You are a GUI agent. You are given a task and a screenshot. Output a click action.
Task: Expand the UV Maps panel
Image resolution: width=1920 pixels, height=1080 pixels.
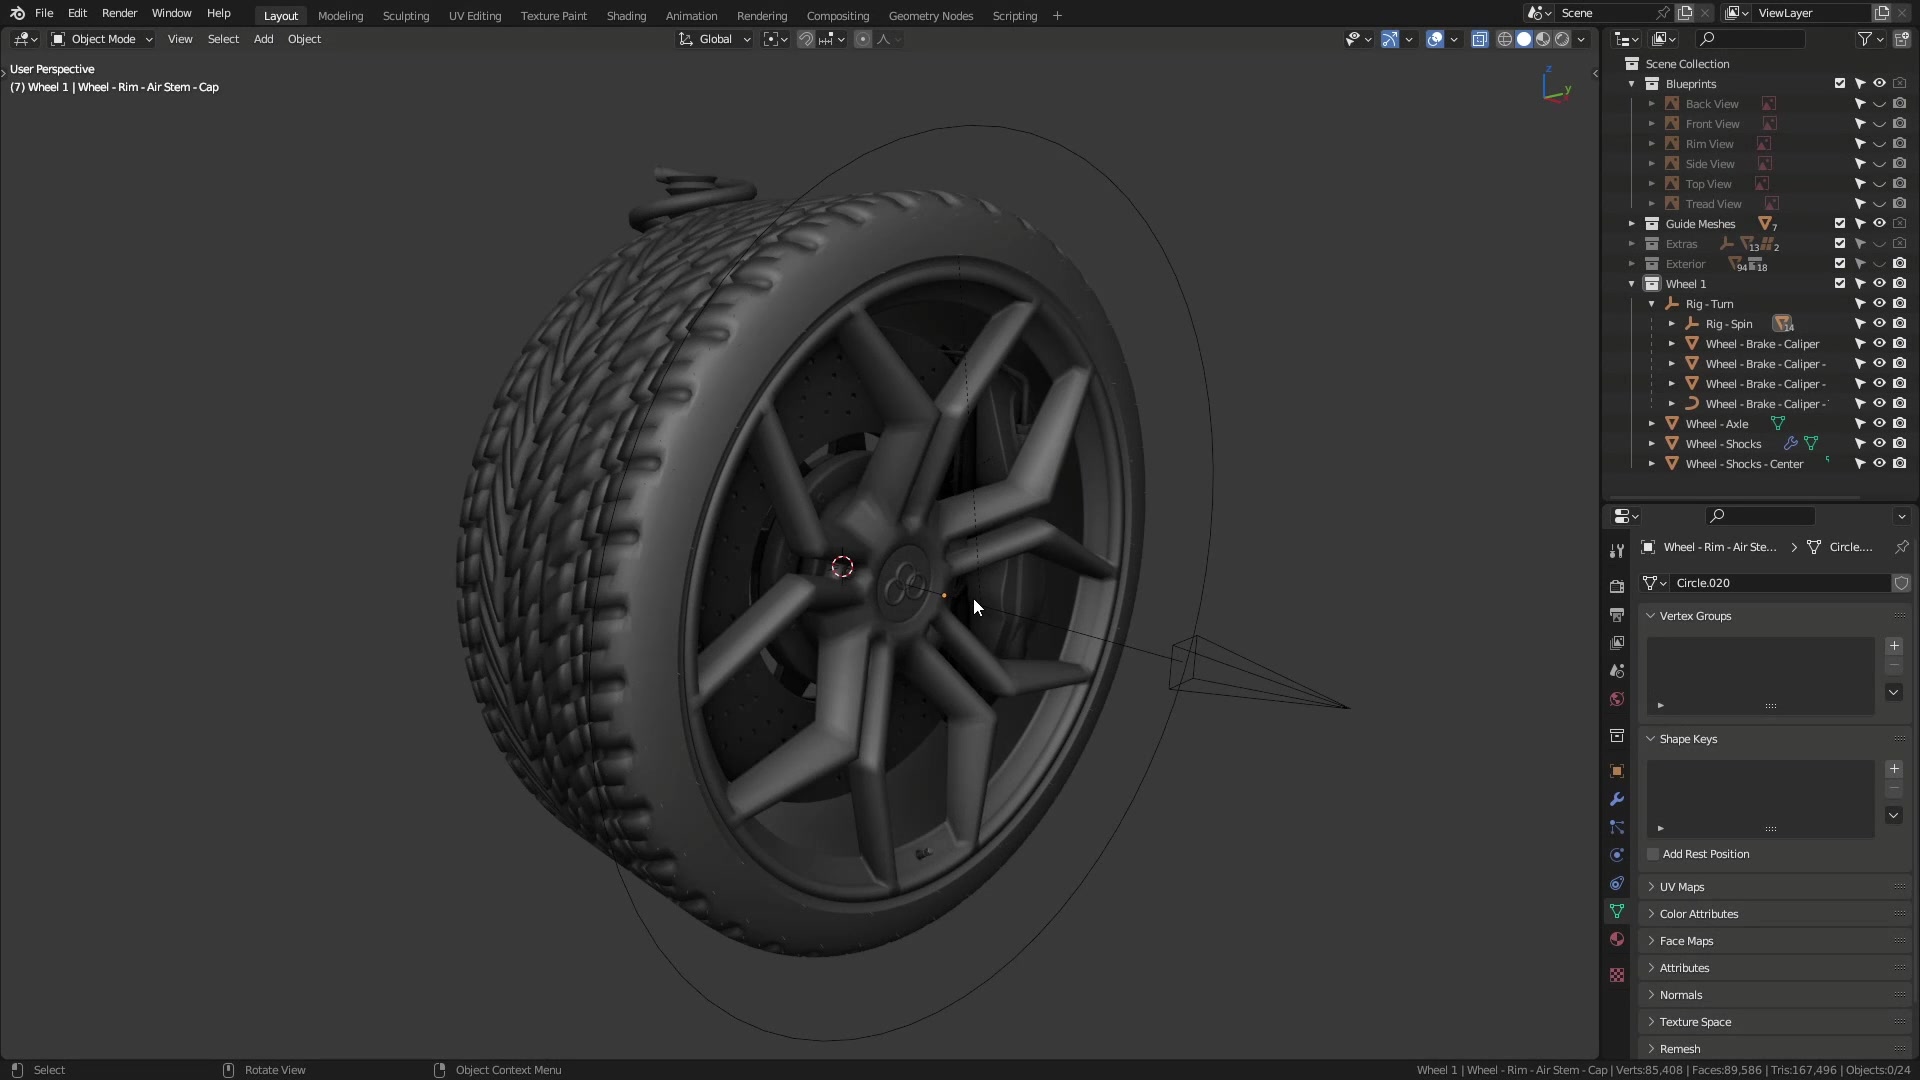point(1682,887)
